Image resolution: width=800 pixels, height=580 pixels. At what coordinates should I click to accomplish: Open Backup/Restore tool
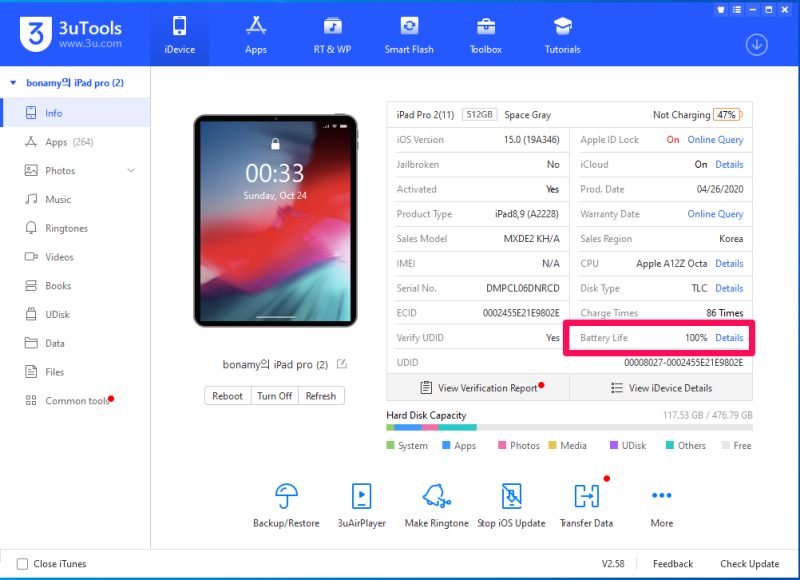click(286, 506)
